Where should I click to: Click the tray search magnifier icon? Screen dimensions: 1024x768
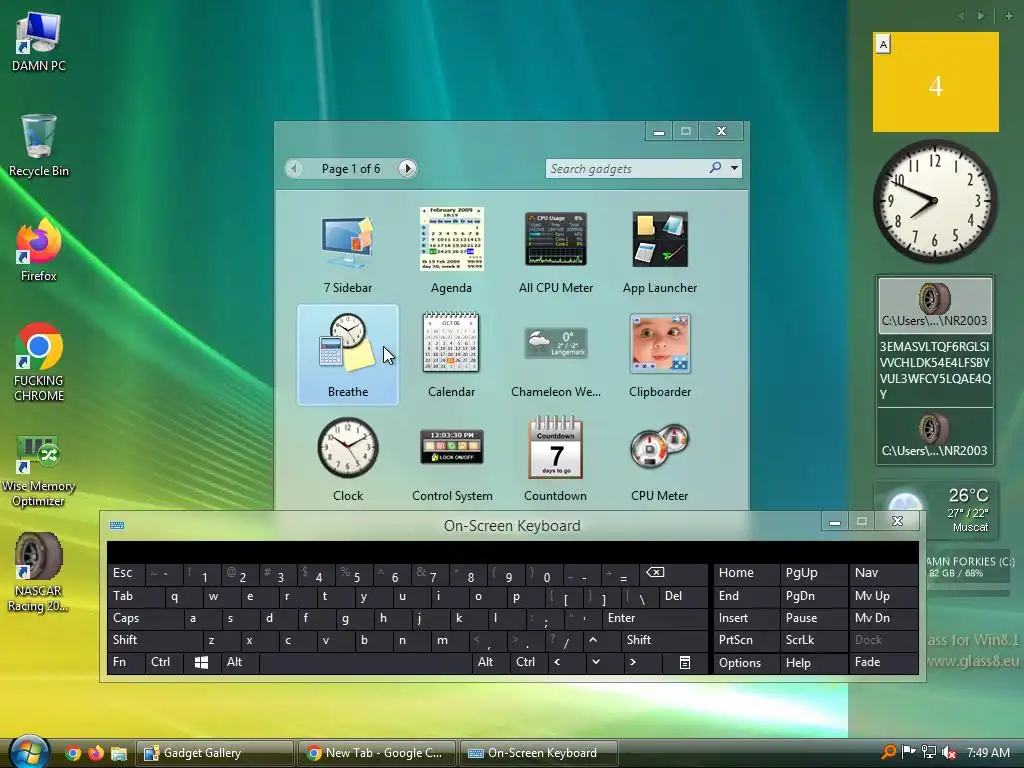click(888, 752)
